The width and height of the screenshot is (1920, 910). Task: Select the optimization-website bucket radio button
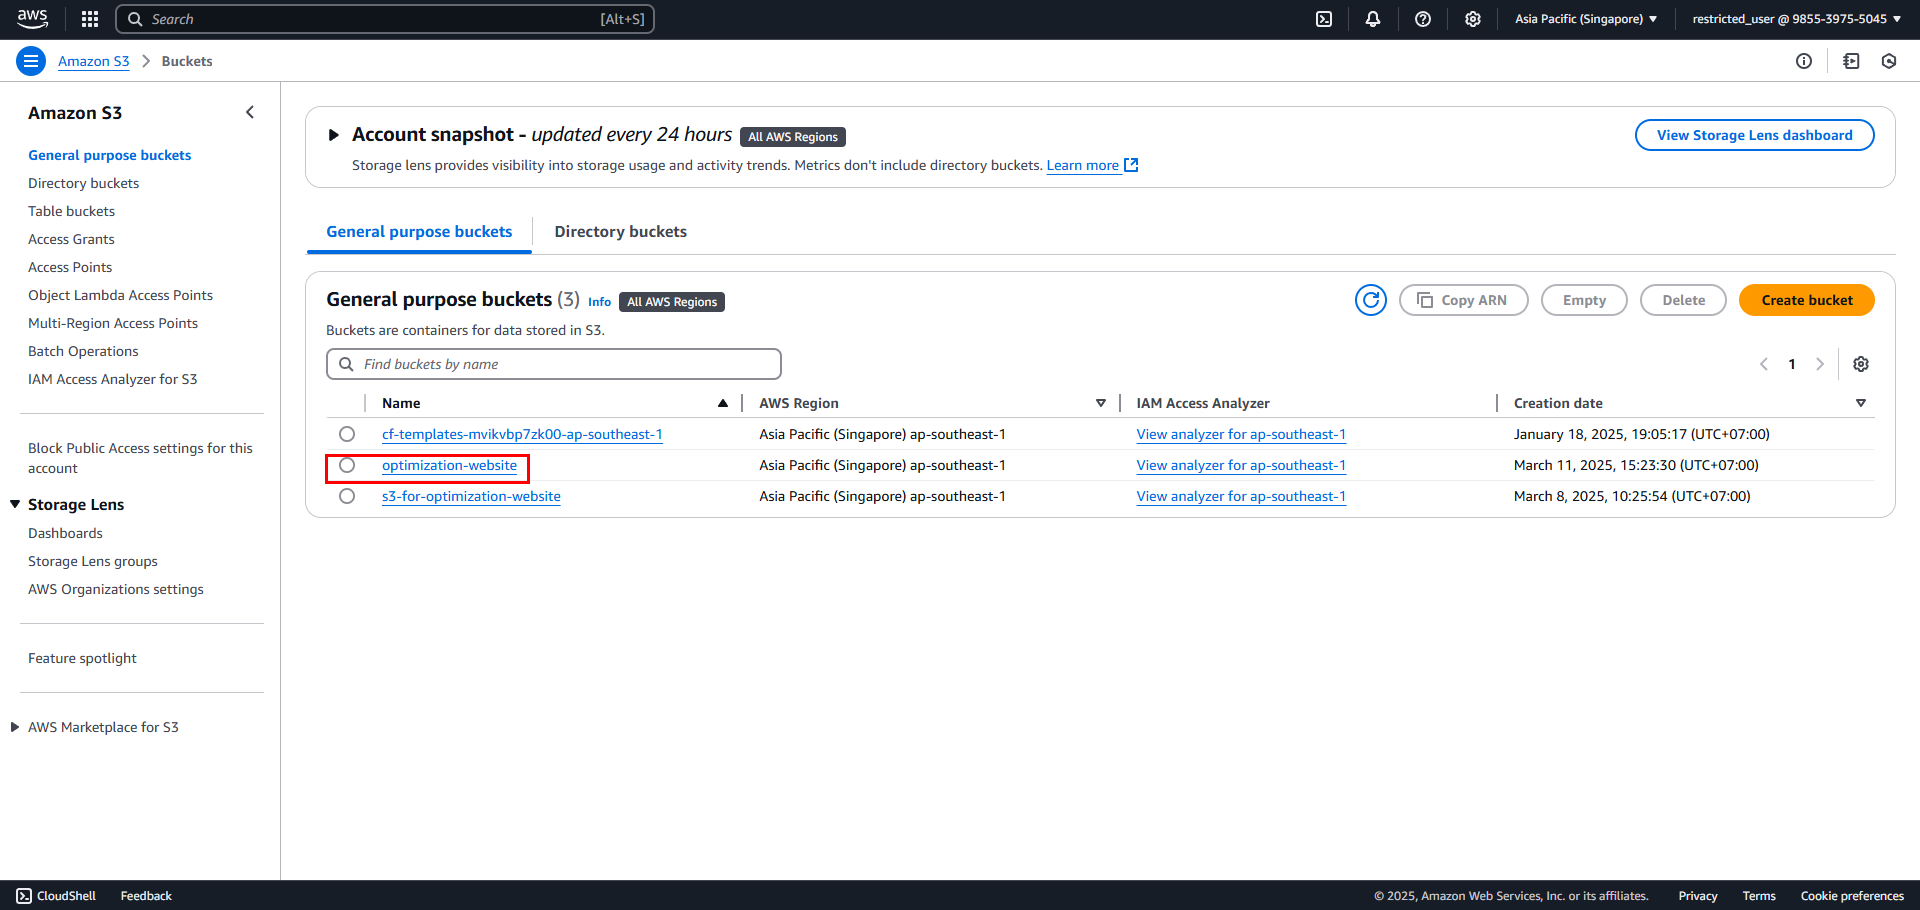pyautogui.click(x=347, y=465)
